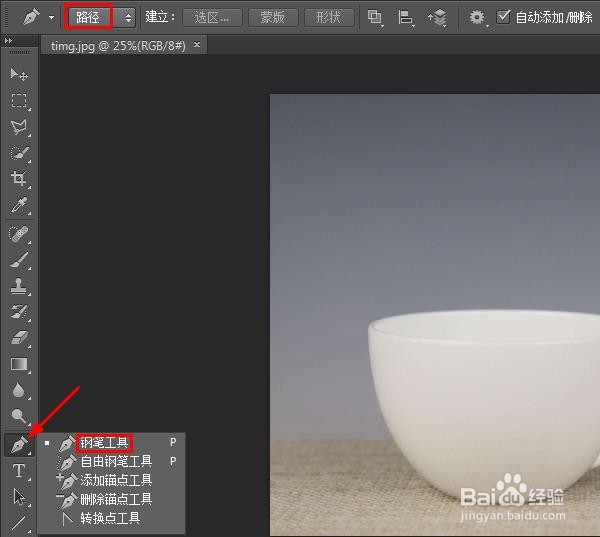Open the 路径 mode dropdown
Image resolution: width=600 pixels, height=537 pixels.
102,17
